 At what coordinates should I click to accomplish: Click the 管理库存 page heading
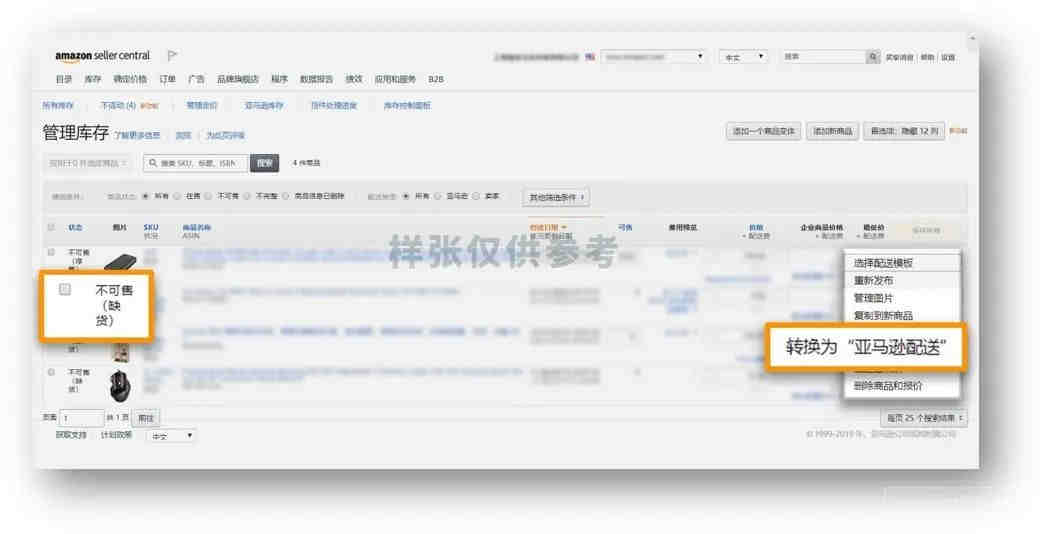click(75, 133)
